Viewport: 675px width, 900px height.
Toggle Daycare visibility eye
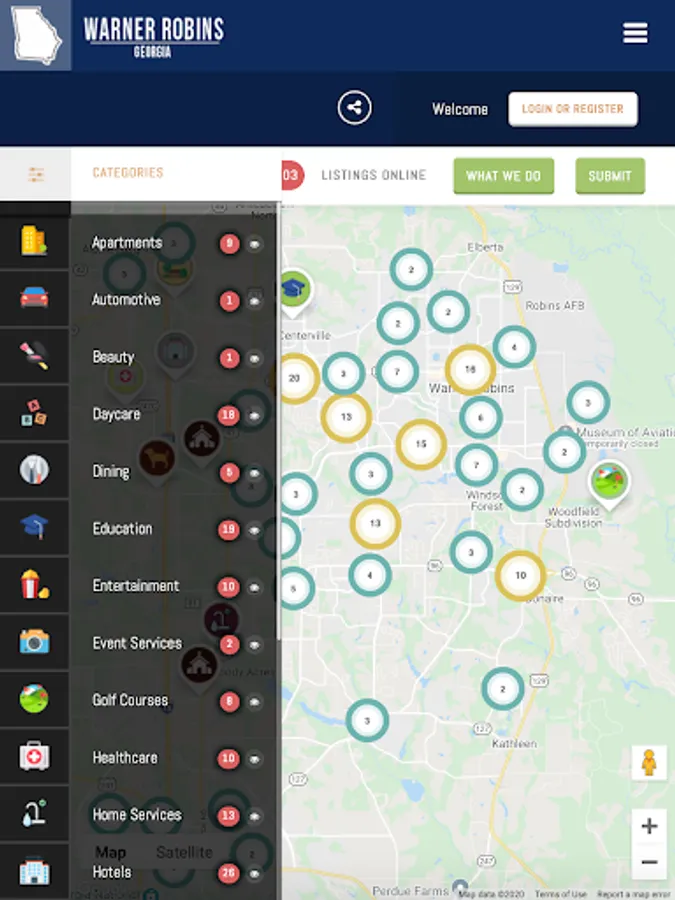[254, 415]
